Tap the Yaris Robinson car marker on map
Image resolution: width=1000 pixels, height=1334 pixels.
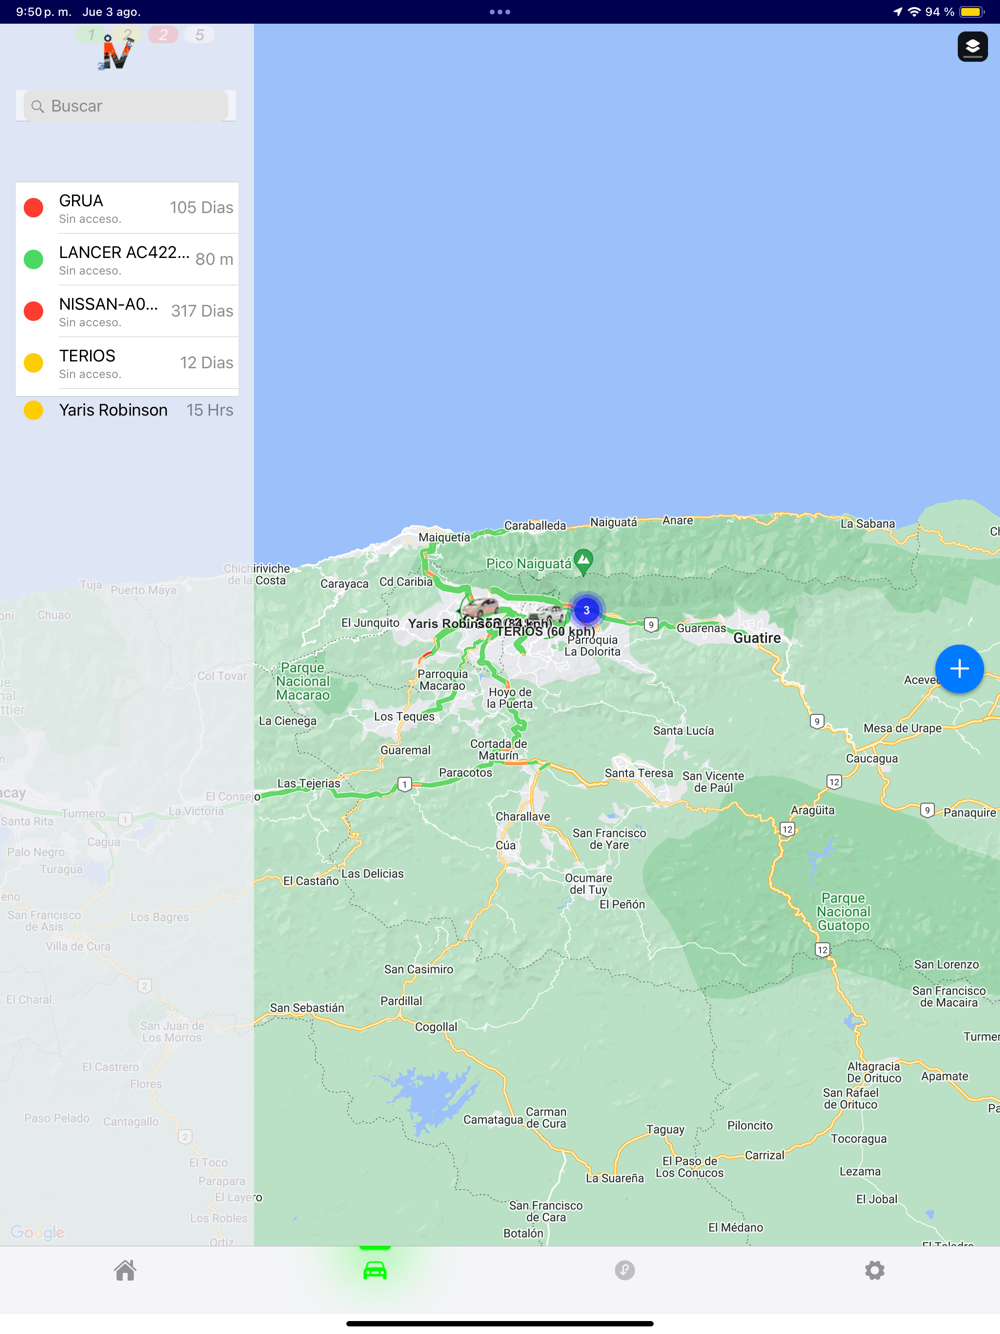(481, 606)
